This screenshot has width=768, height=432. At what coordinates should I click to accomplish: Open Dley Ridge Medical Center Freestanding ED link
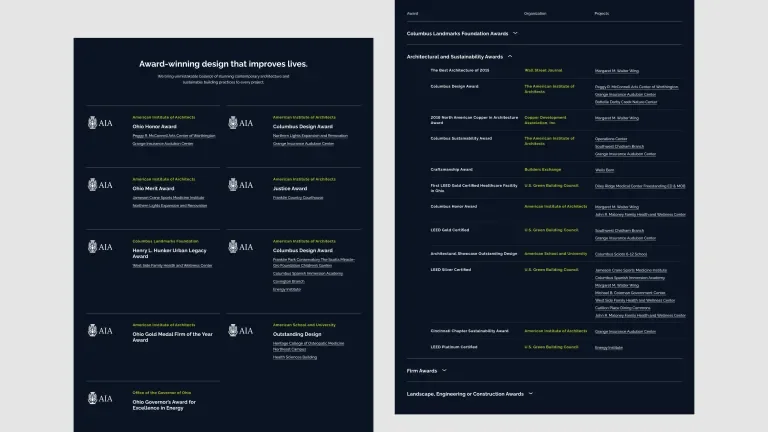point(640,186)
